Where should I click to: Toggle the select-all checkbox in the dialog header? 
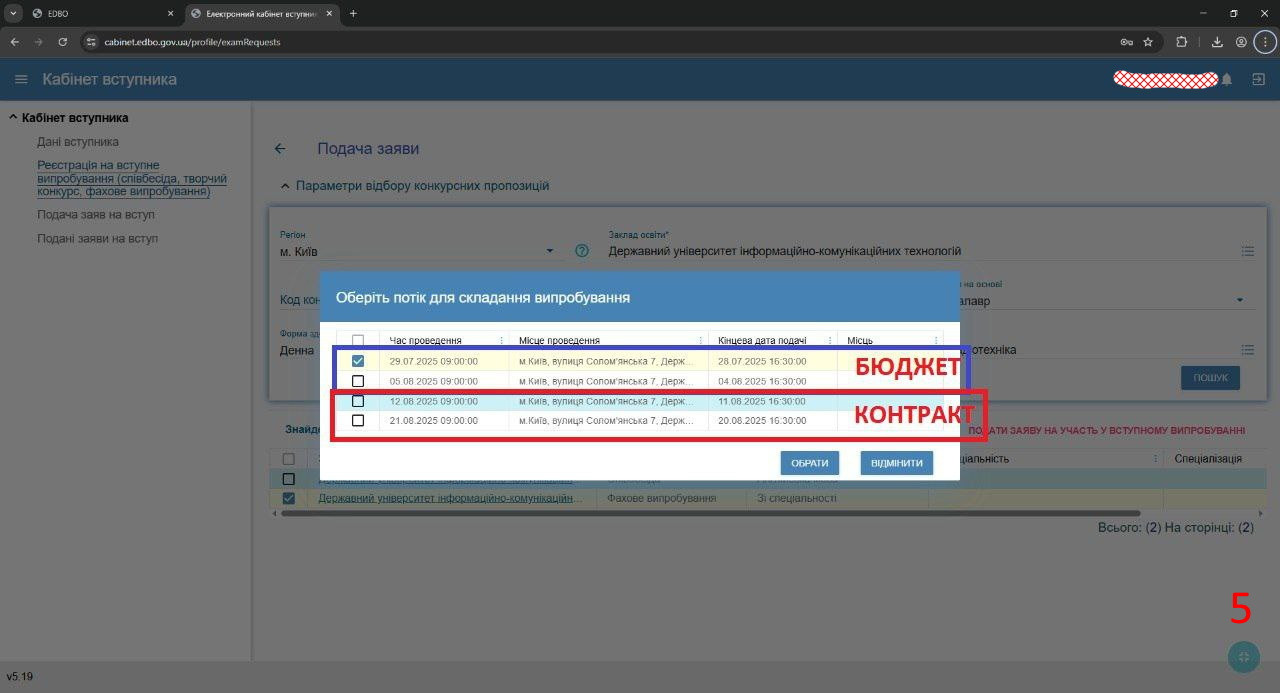click(x=358, y=341)
